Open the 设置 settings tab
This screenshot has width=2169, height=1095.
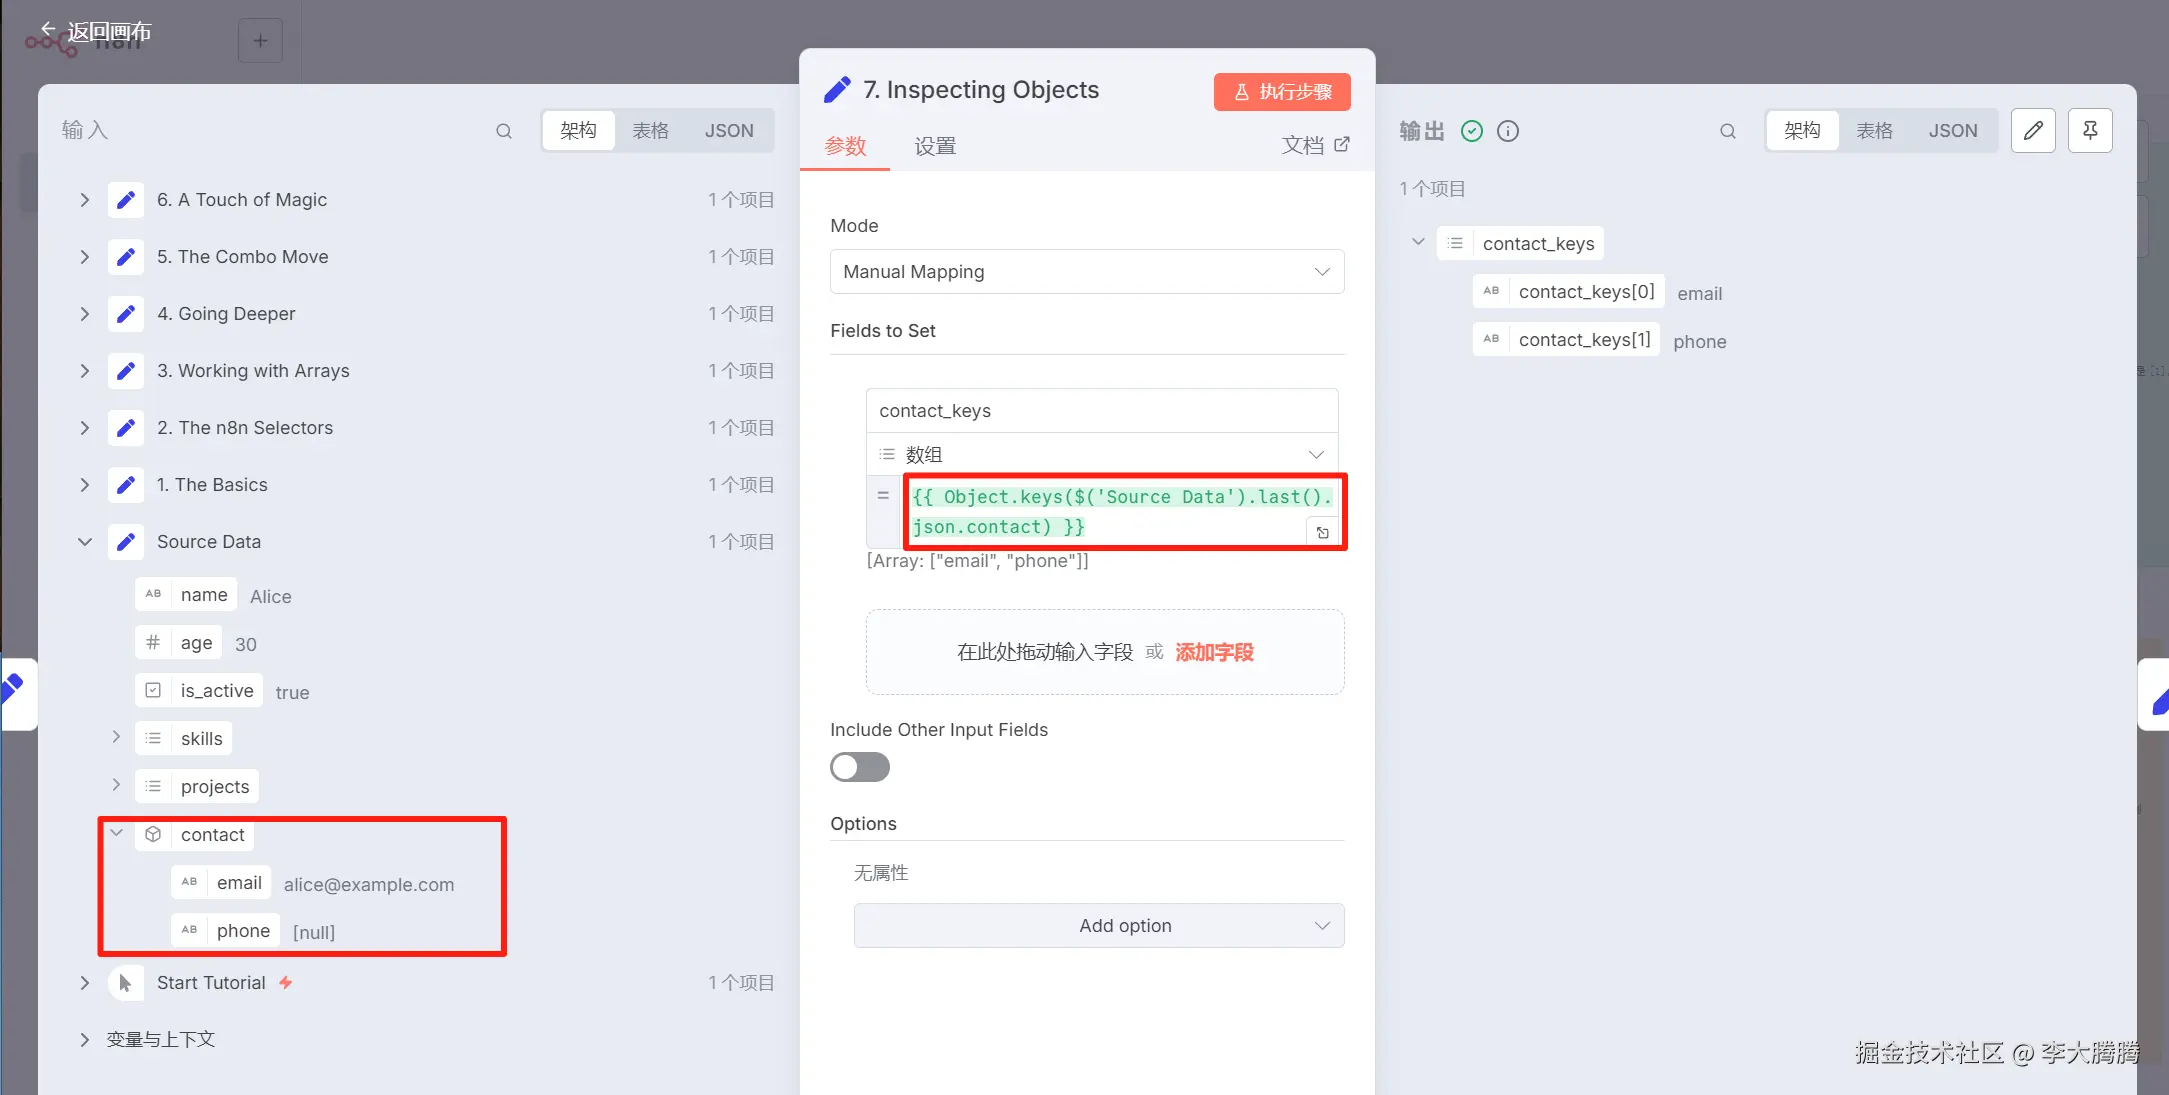pos(935,147)
